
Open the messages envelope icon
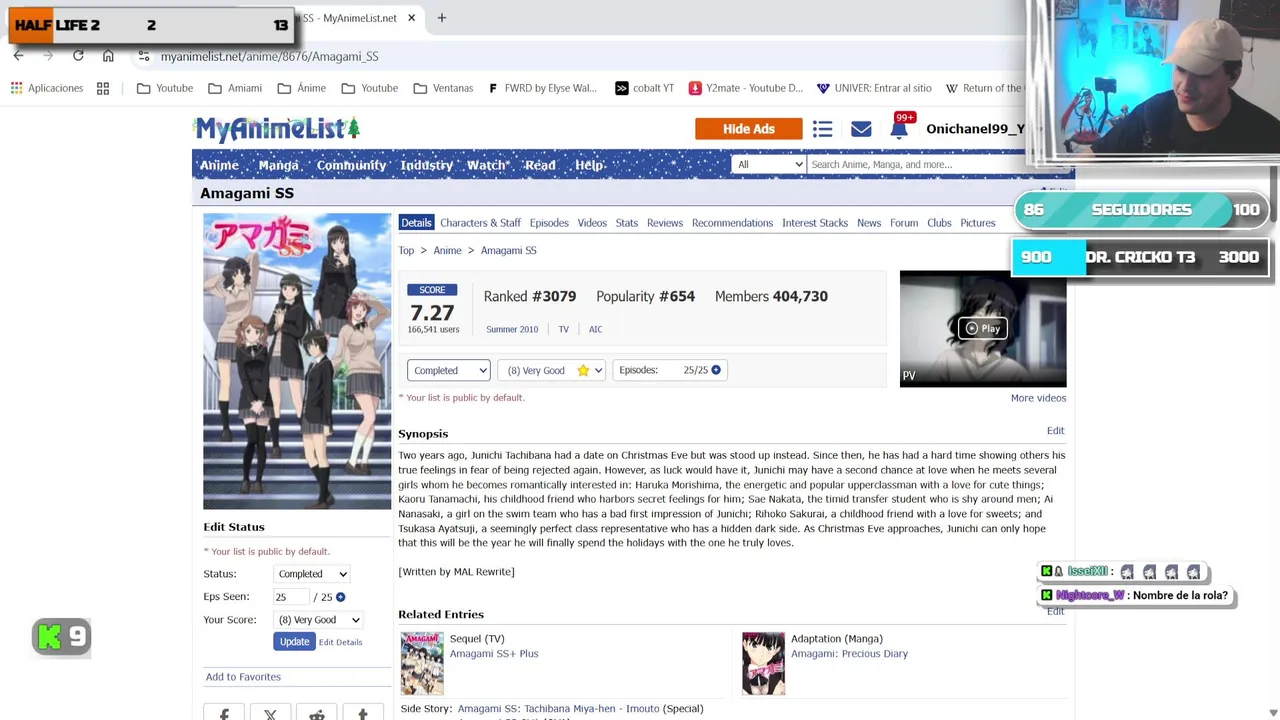861,129
